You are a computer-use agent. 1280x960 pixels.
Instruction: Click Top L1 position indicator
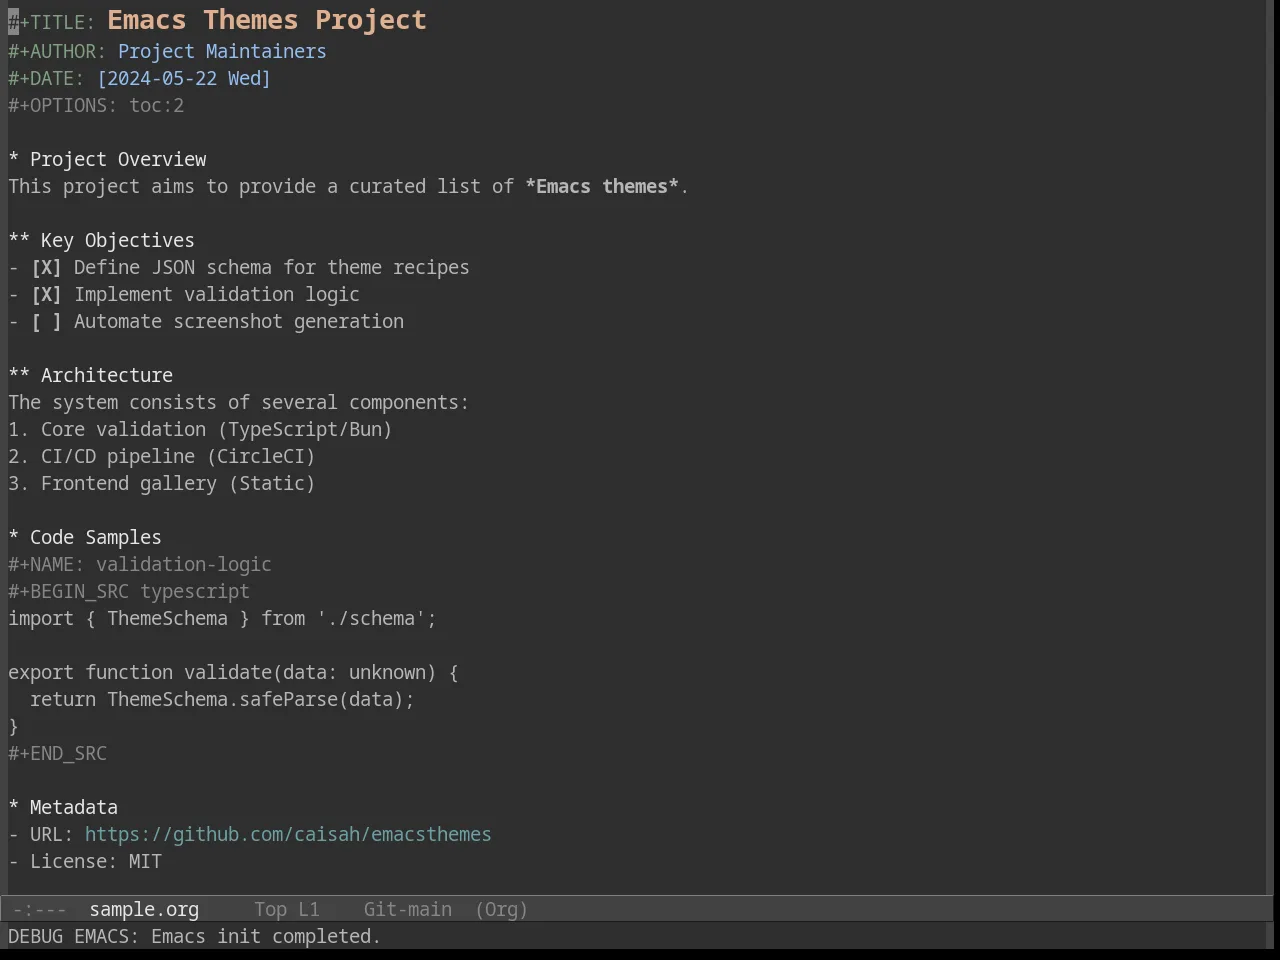tap(287, 910)
